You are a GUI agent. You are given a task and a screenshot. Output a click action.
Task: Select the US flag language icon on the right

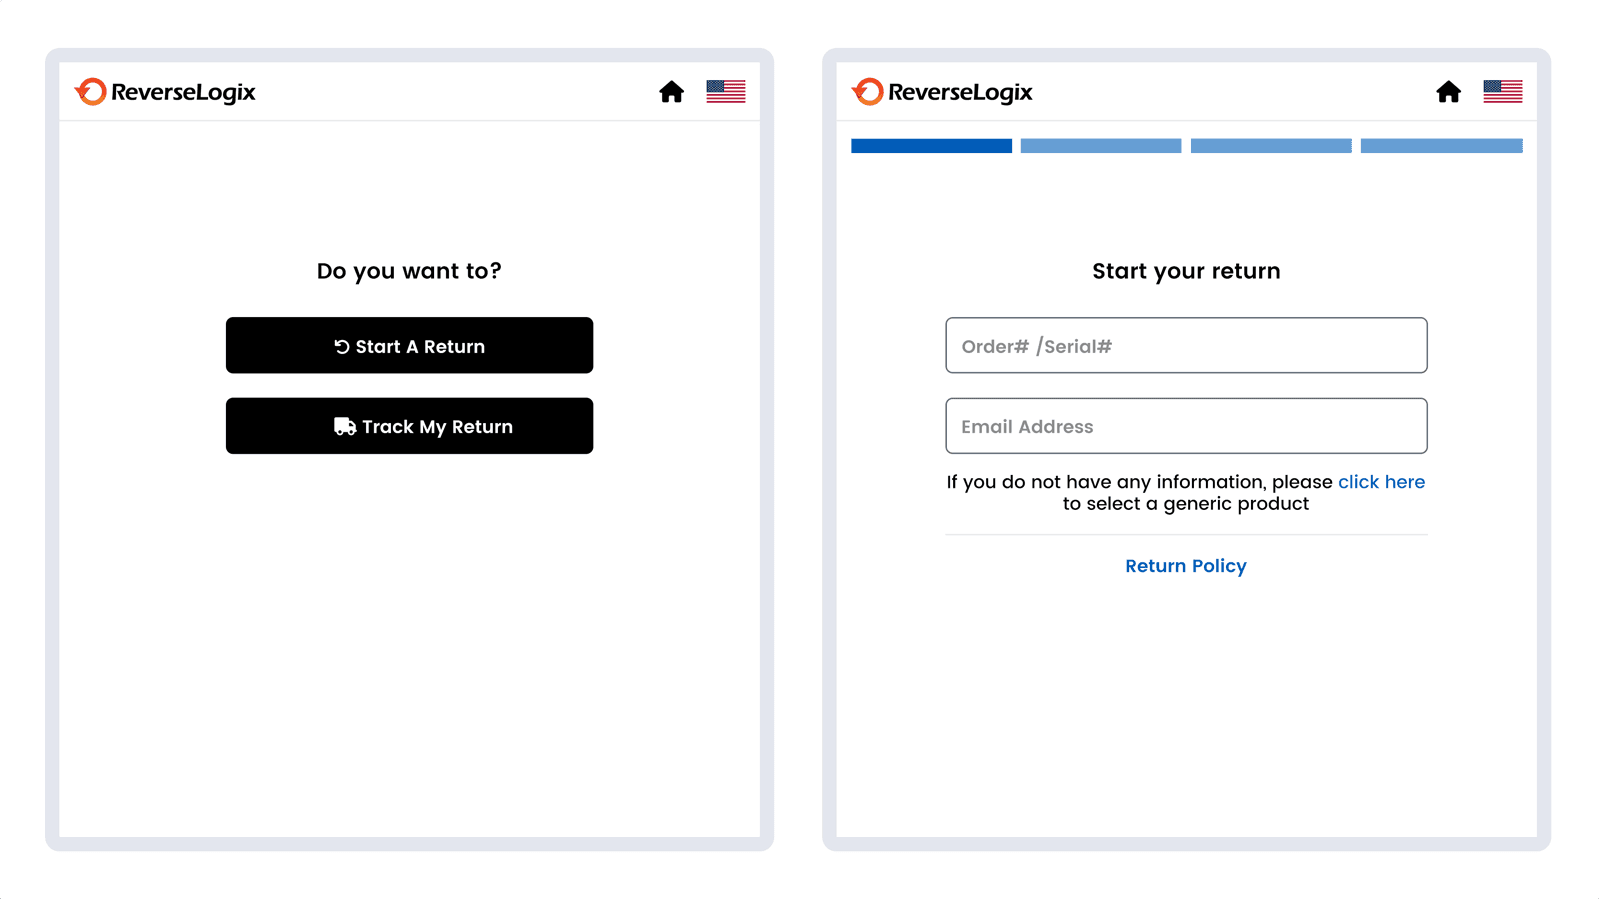point(1502,91)
